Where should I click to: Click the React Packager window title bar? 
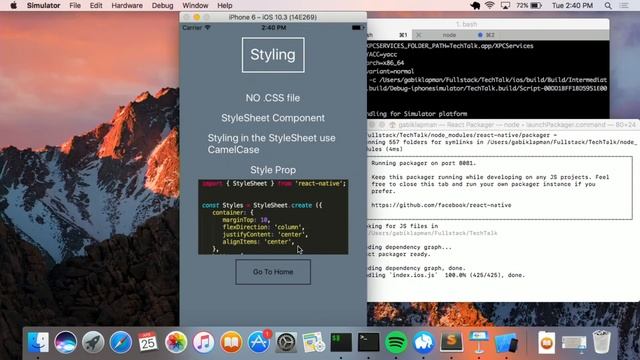503,124
